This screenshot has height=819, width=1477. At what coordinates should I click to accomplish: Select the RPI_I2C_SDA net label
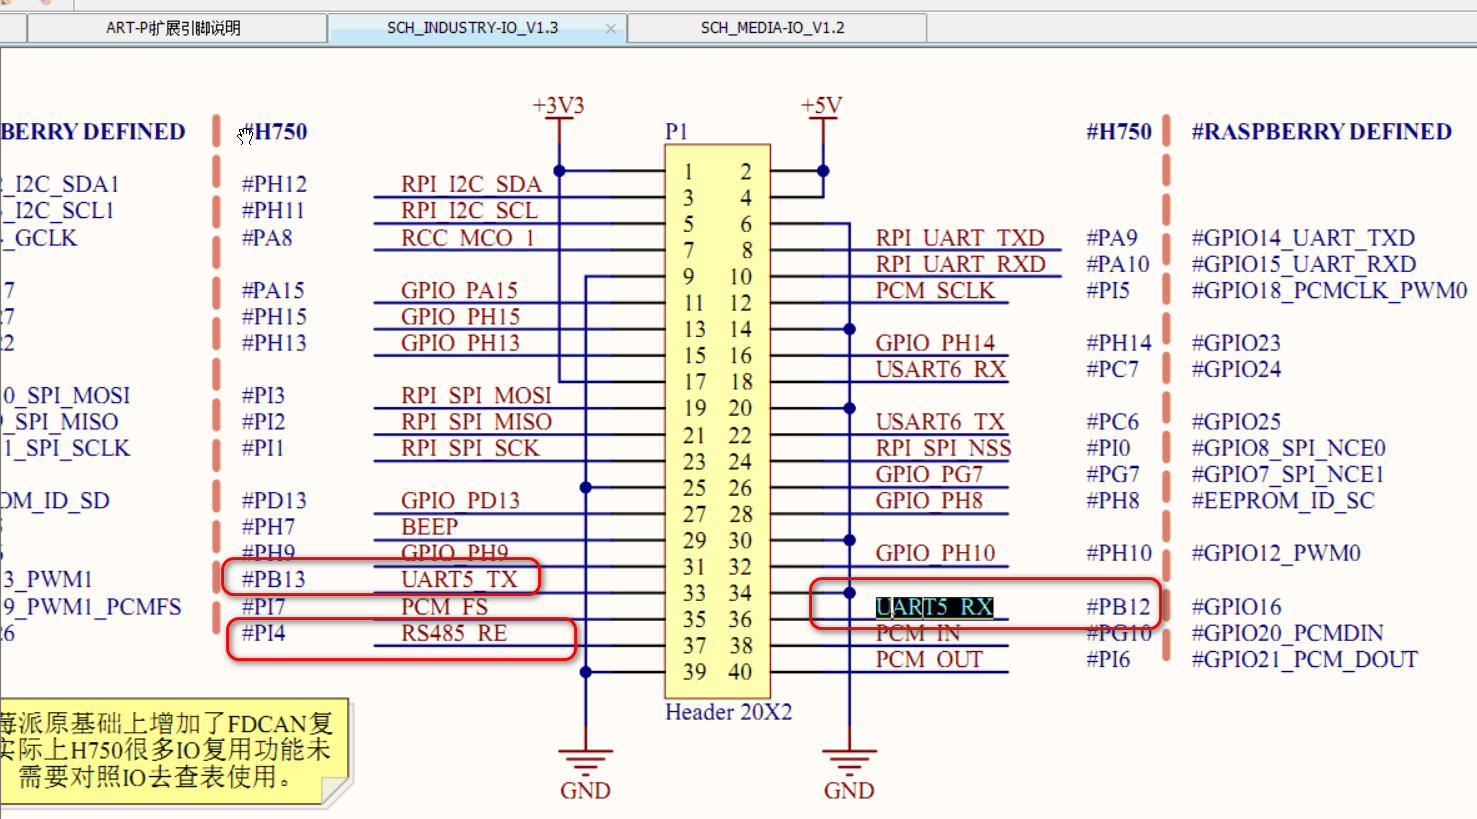click(471, 184)
